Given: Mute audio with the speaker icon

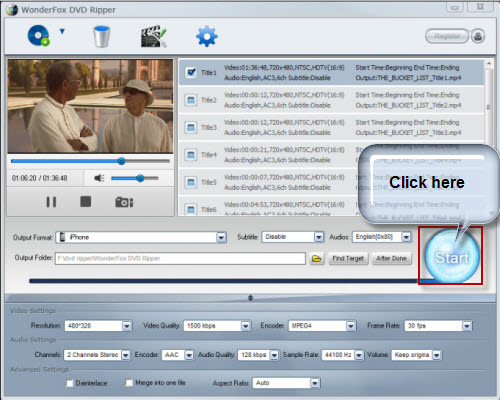Looking at the screenshot, I should [99, 178].
